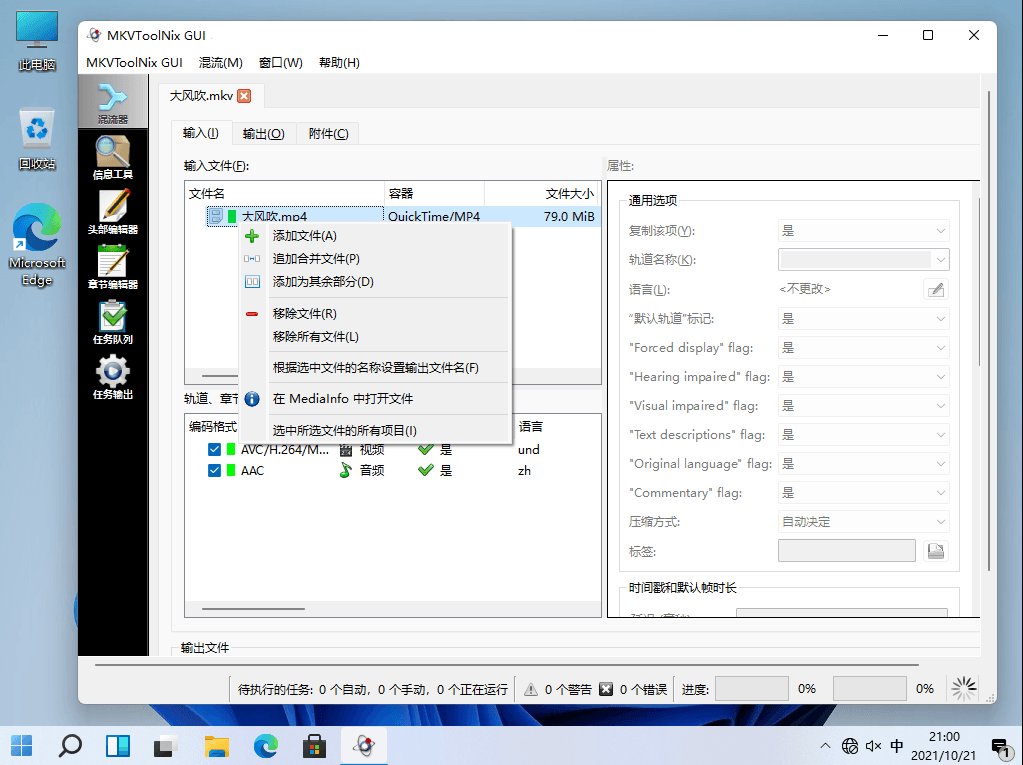The image size is (1023, 765).
Task: Click the blue info MediaInfo icon
Action: (252, 399)
